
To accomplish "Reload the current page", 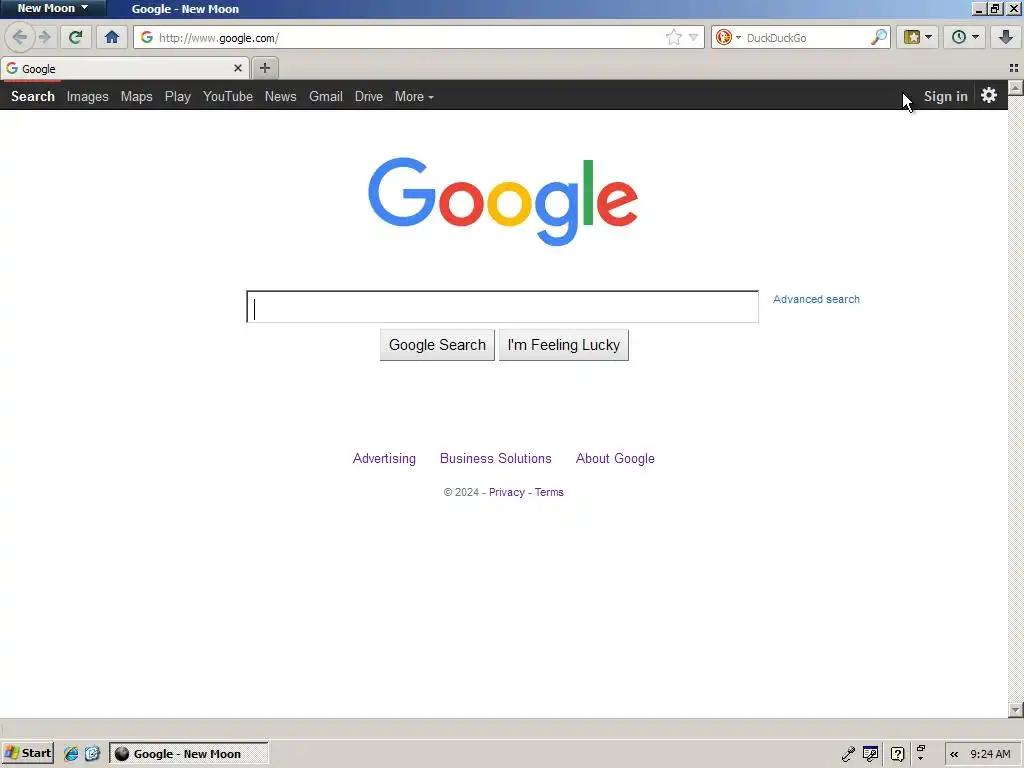I will (x=75, y=37).
